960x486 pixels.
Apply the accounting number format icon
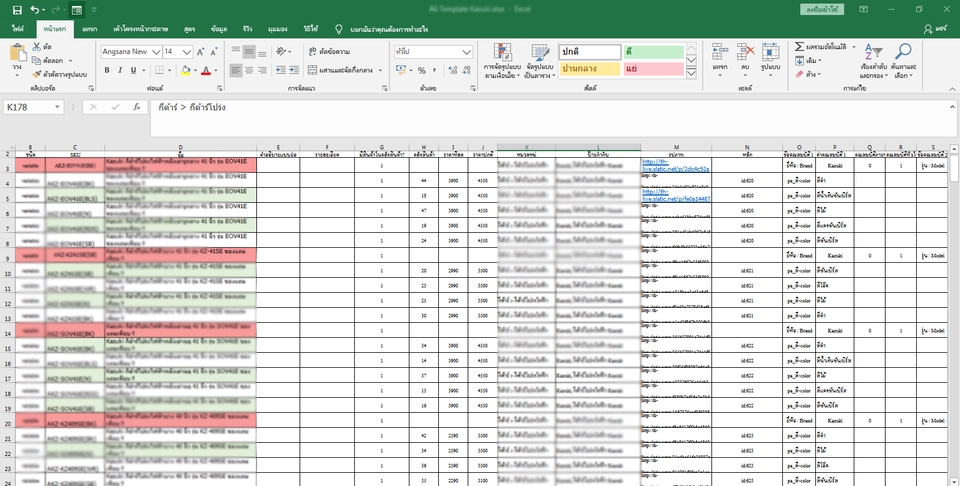coord(401,70)
